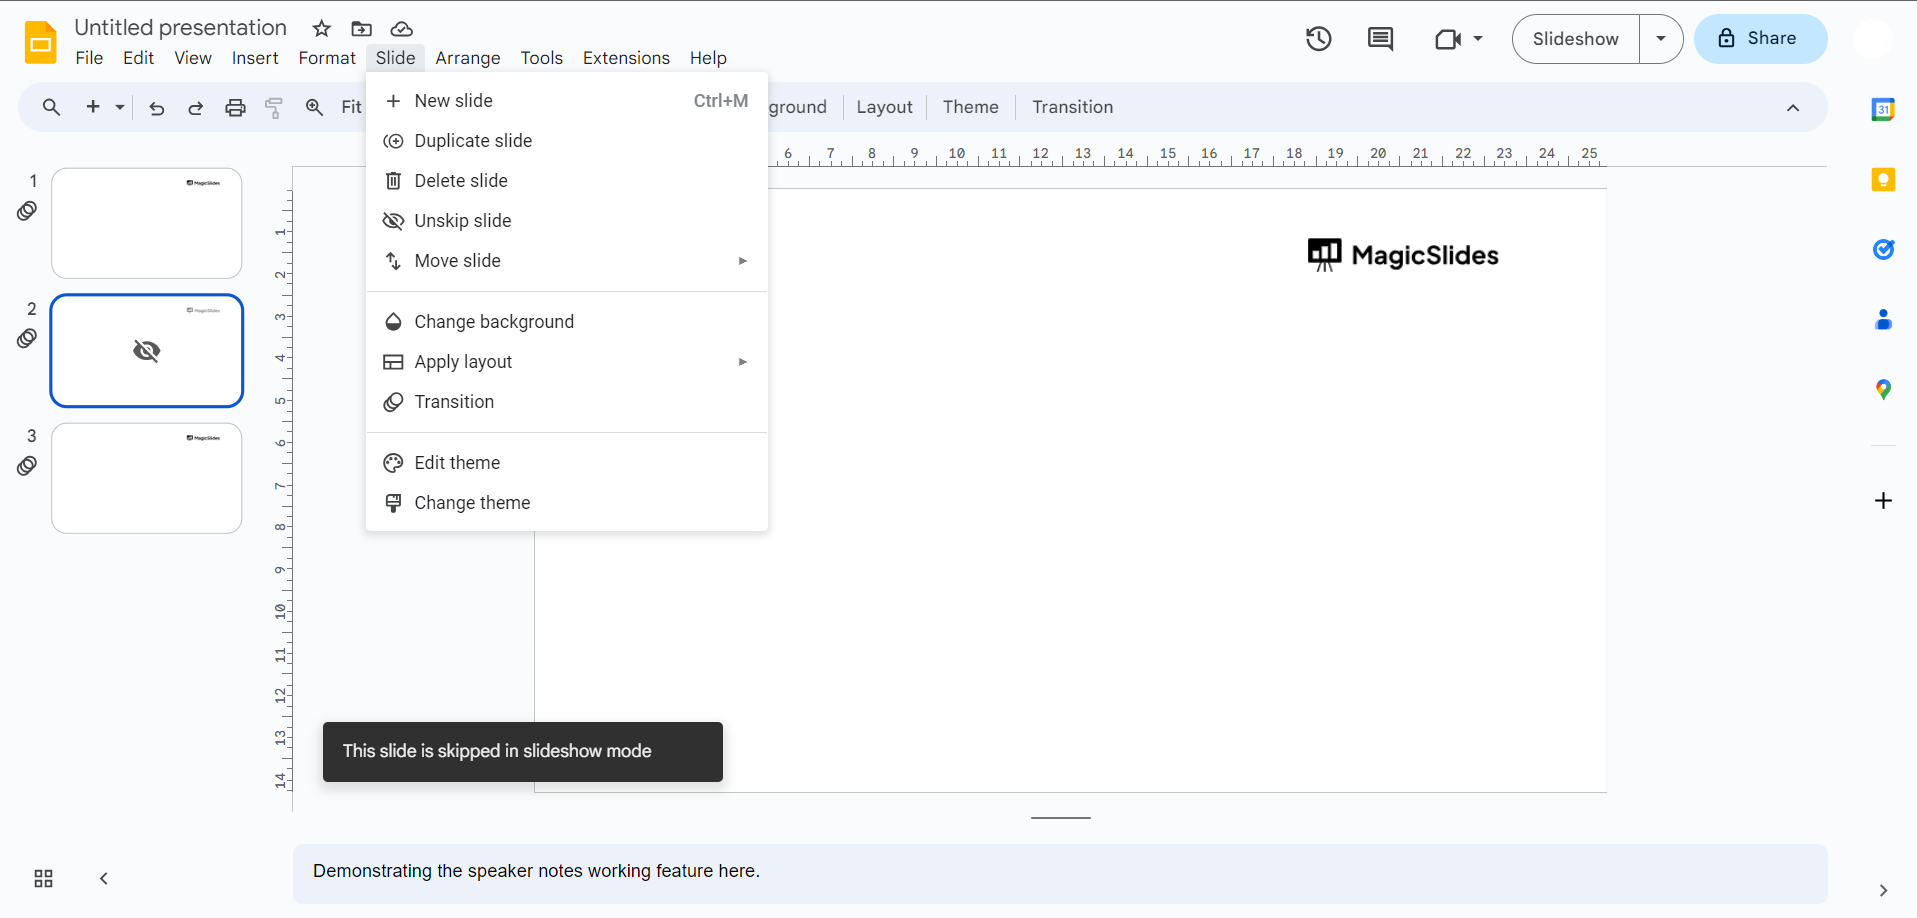Open Google Keep in side panel
Screen dimensions: 1917x918
(x=1883, y=180)
